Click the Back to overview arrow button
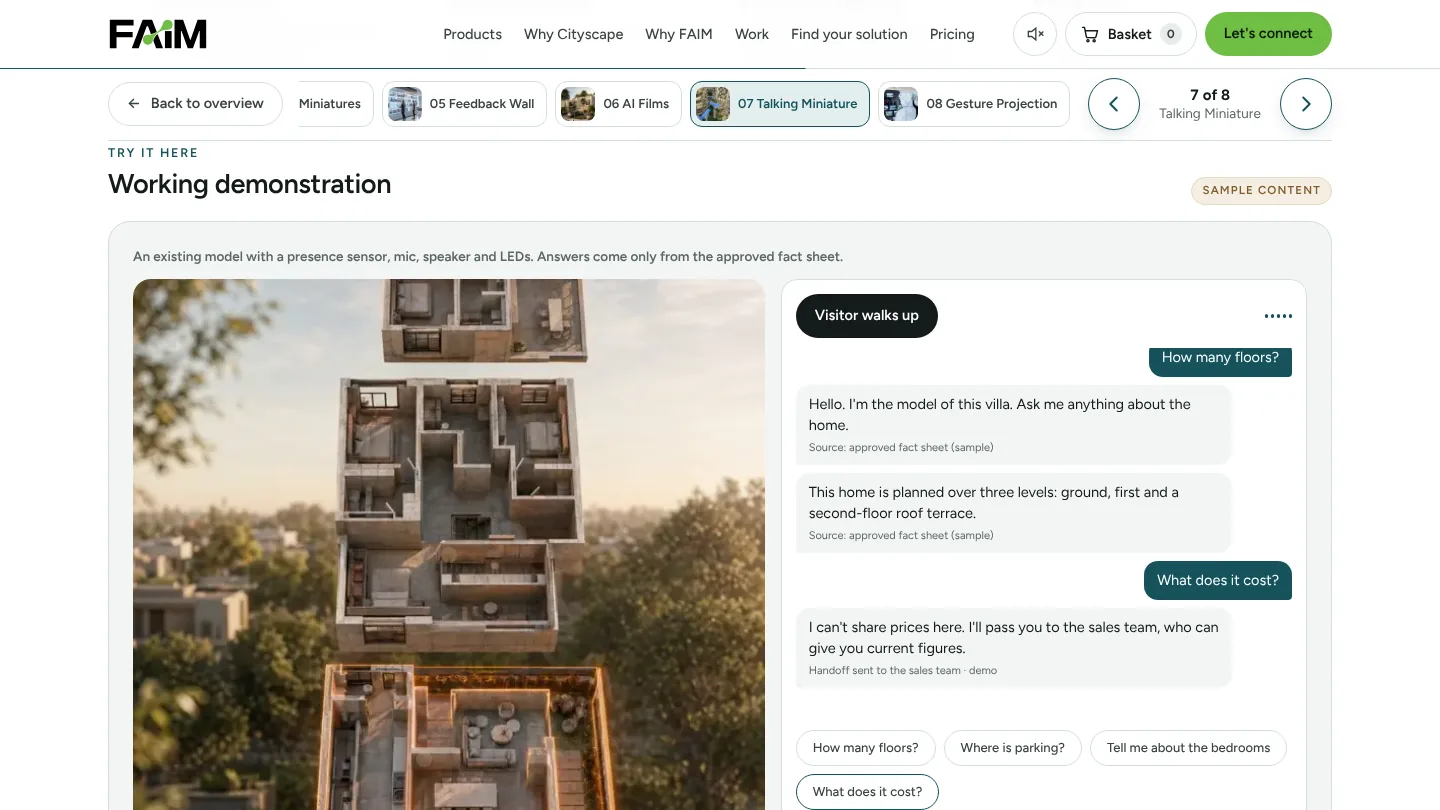This screenshot has height=810, width=1440. point(195,104)
